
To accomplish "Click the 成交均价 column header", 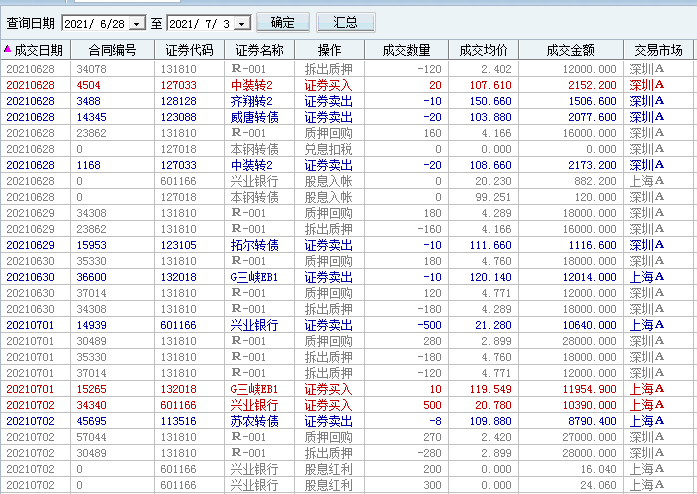I will point(483,50).
